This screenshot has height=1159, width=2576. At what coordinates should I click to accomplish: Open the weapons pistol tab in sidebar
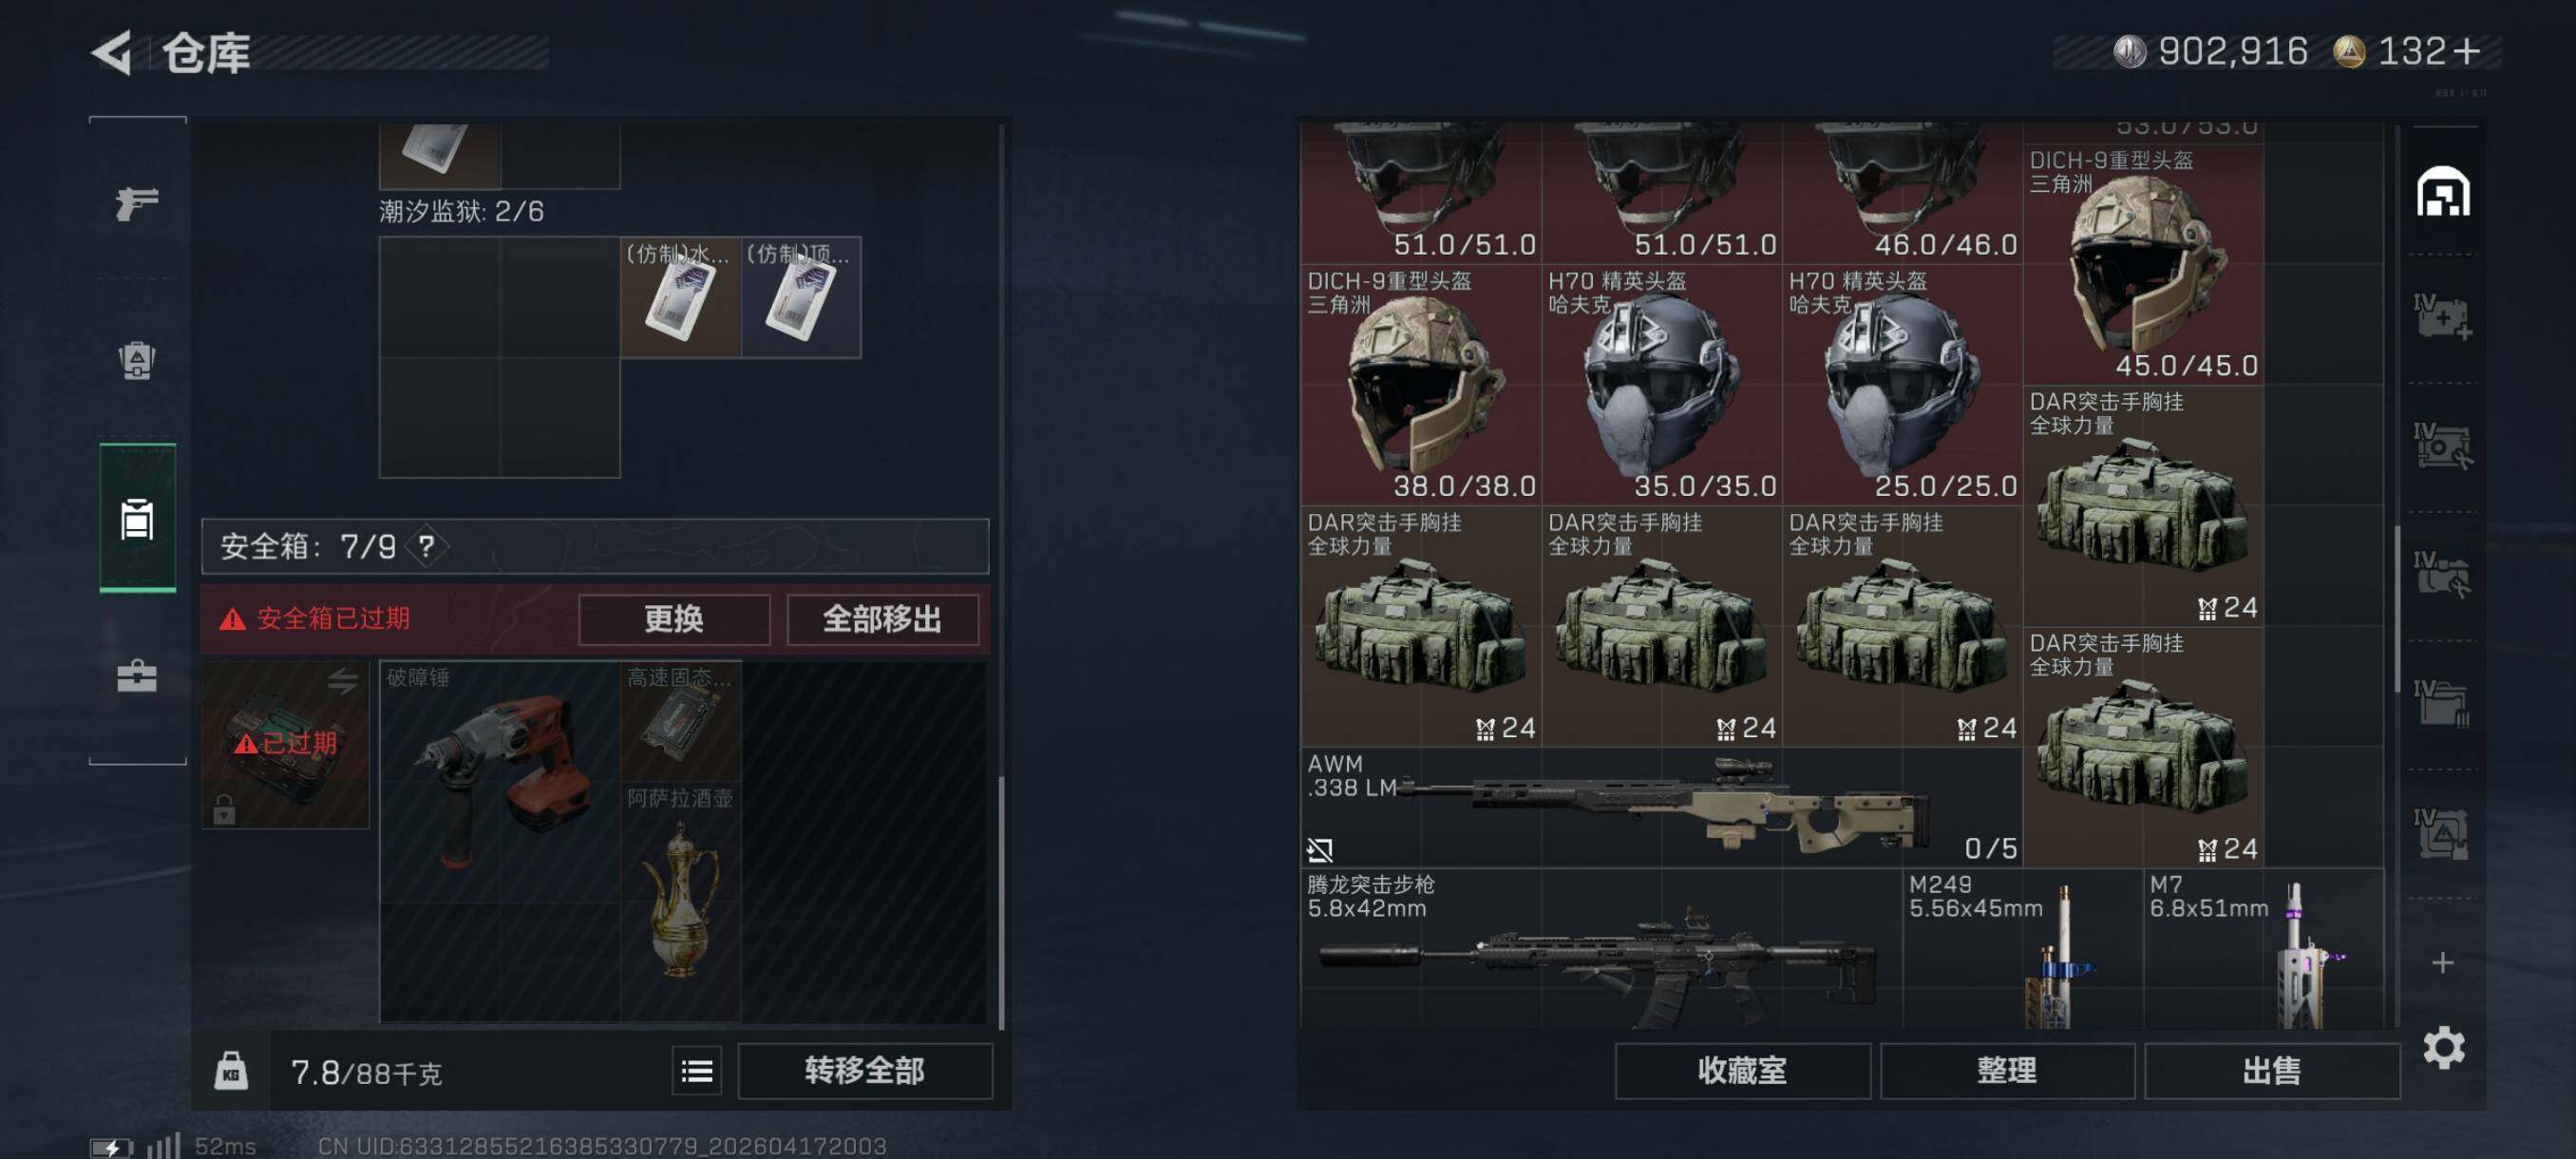point(137,203)
